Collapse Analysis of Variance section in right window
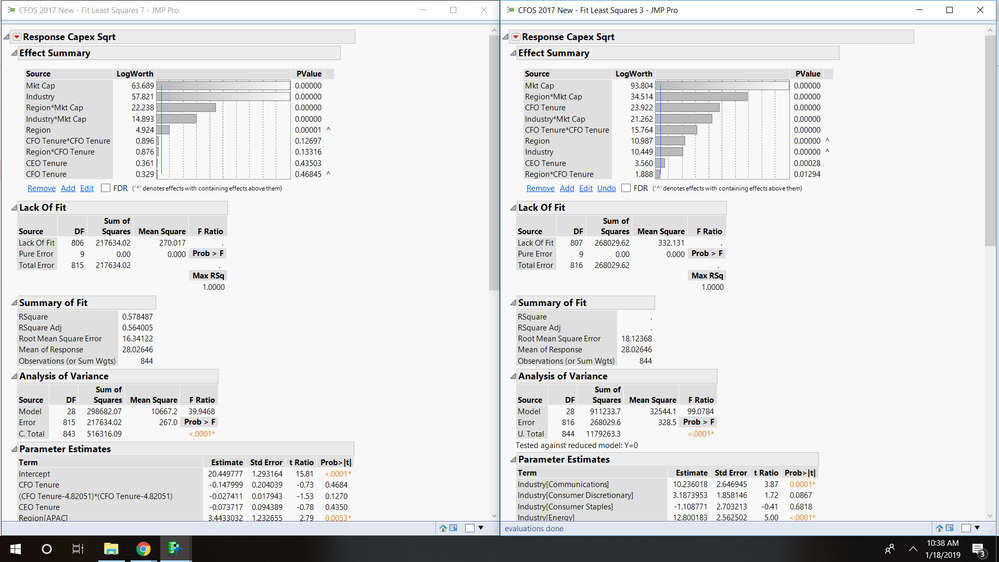 click(513, 376)
